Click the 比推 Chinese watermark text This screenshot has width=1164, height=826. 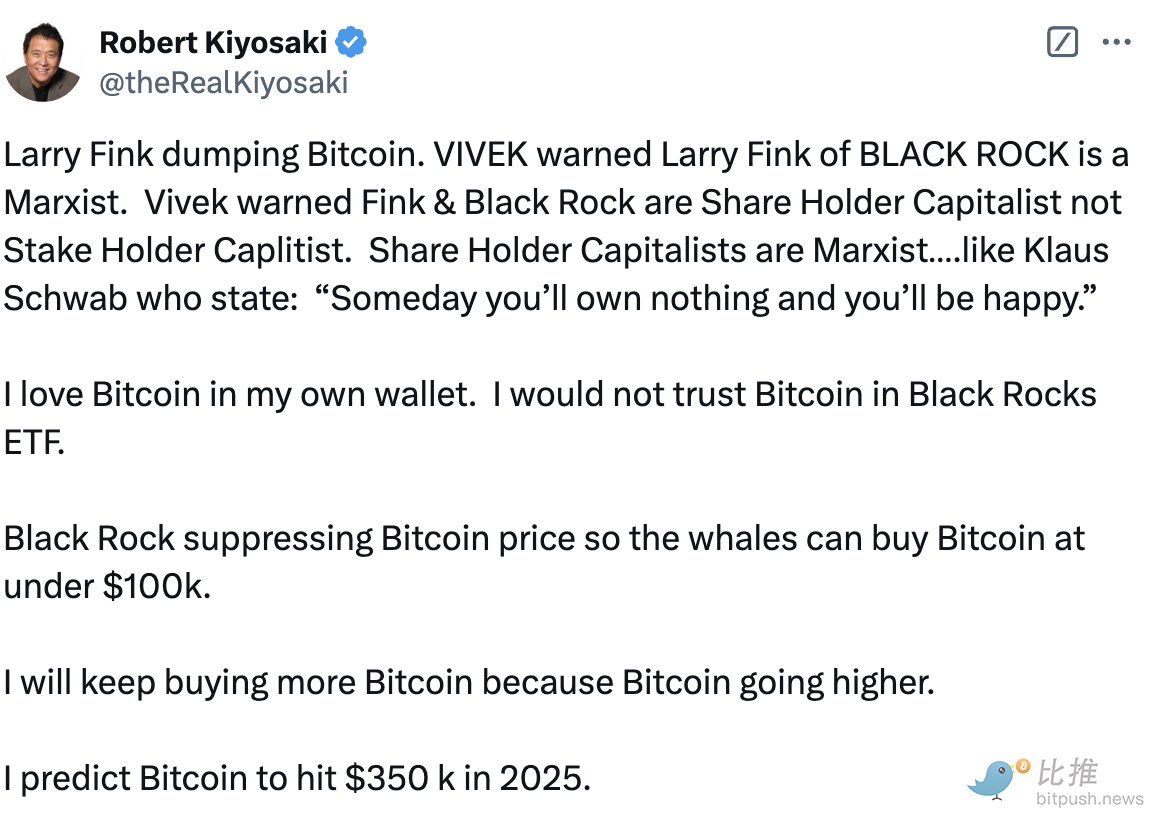[x=1068, y=772]
